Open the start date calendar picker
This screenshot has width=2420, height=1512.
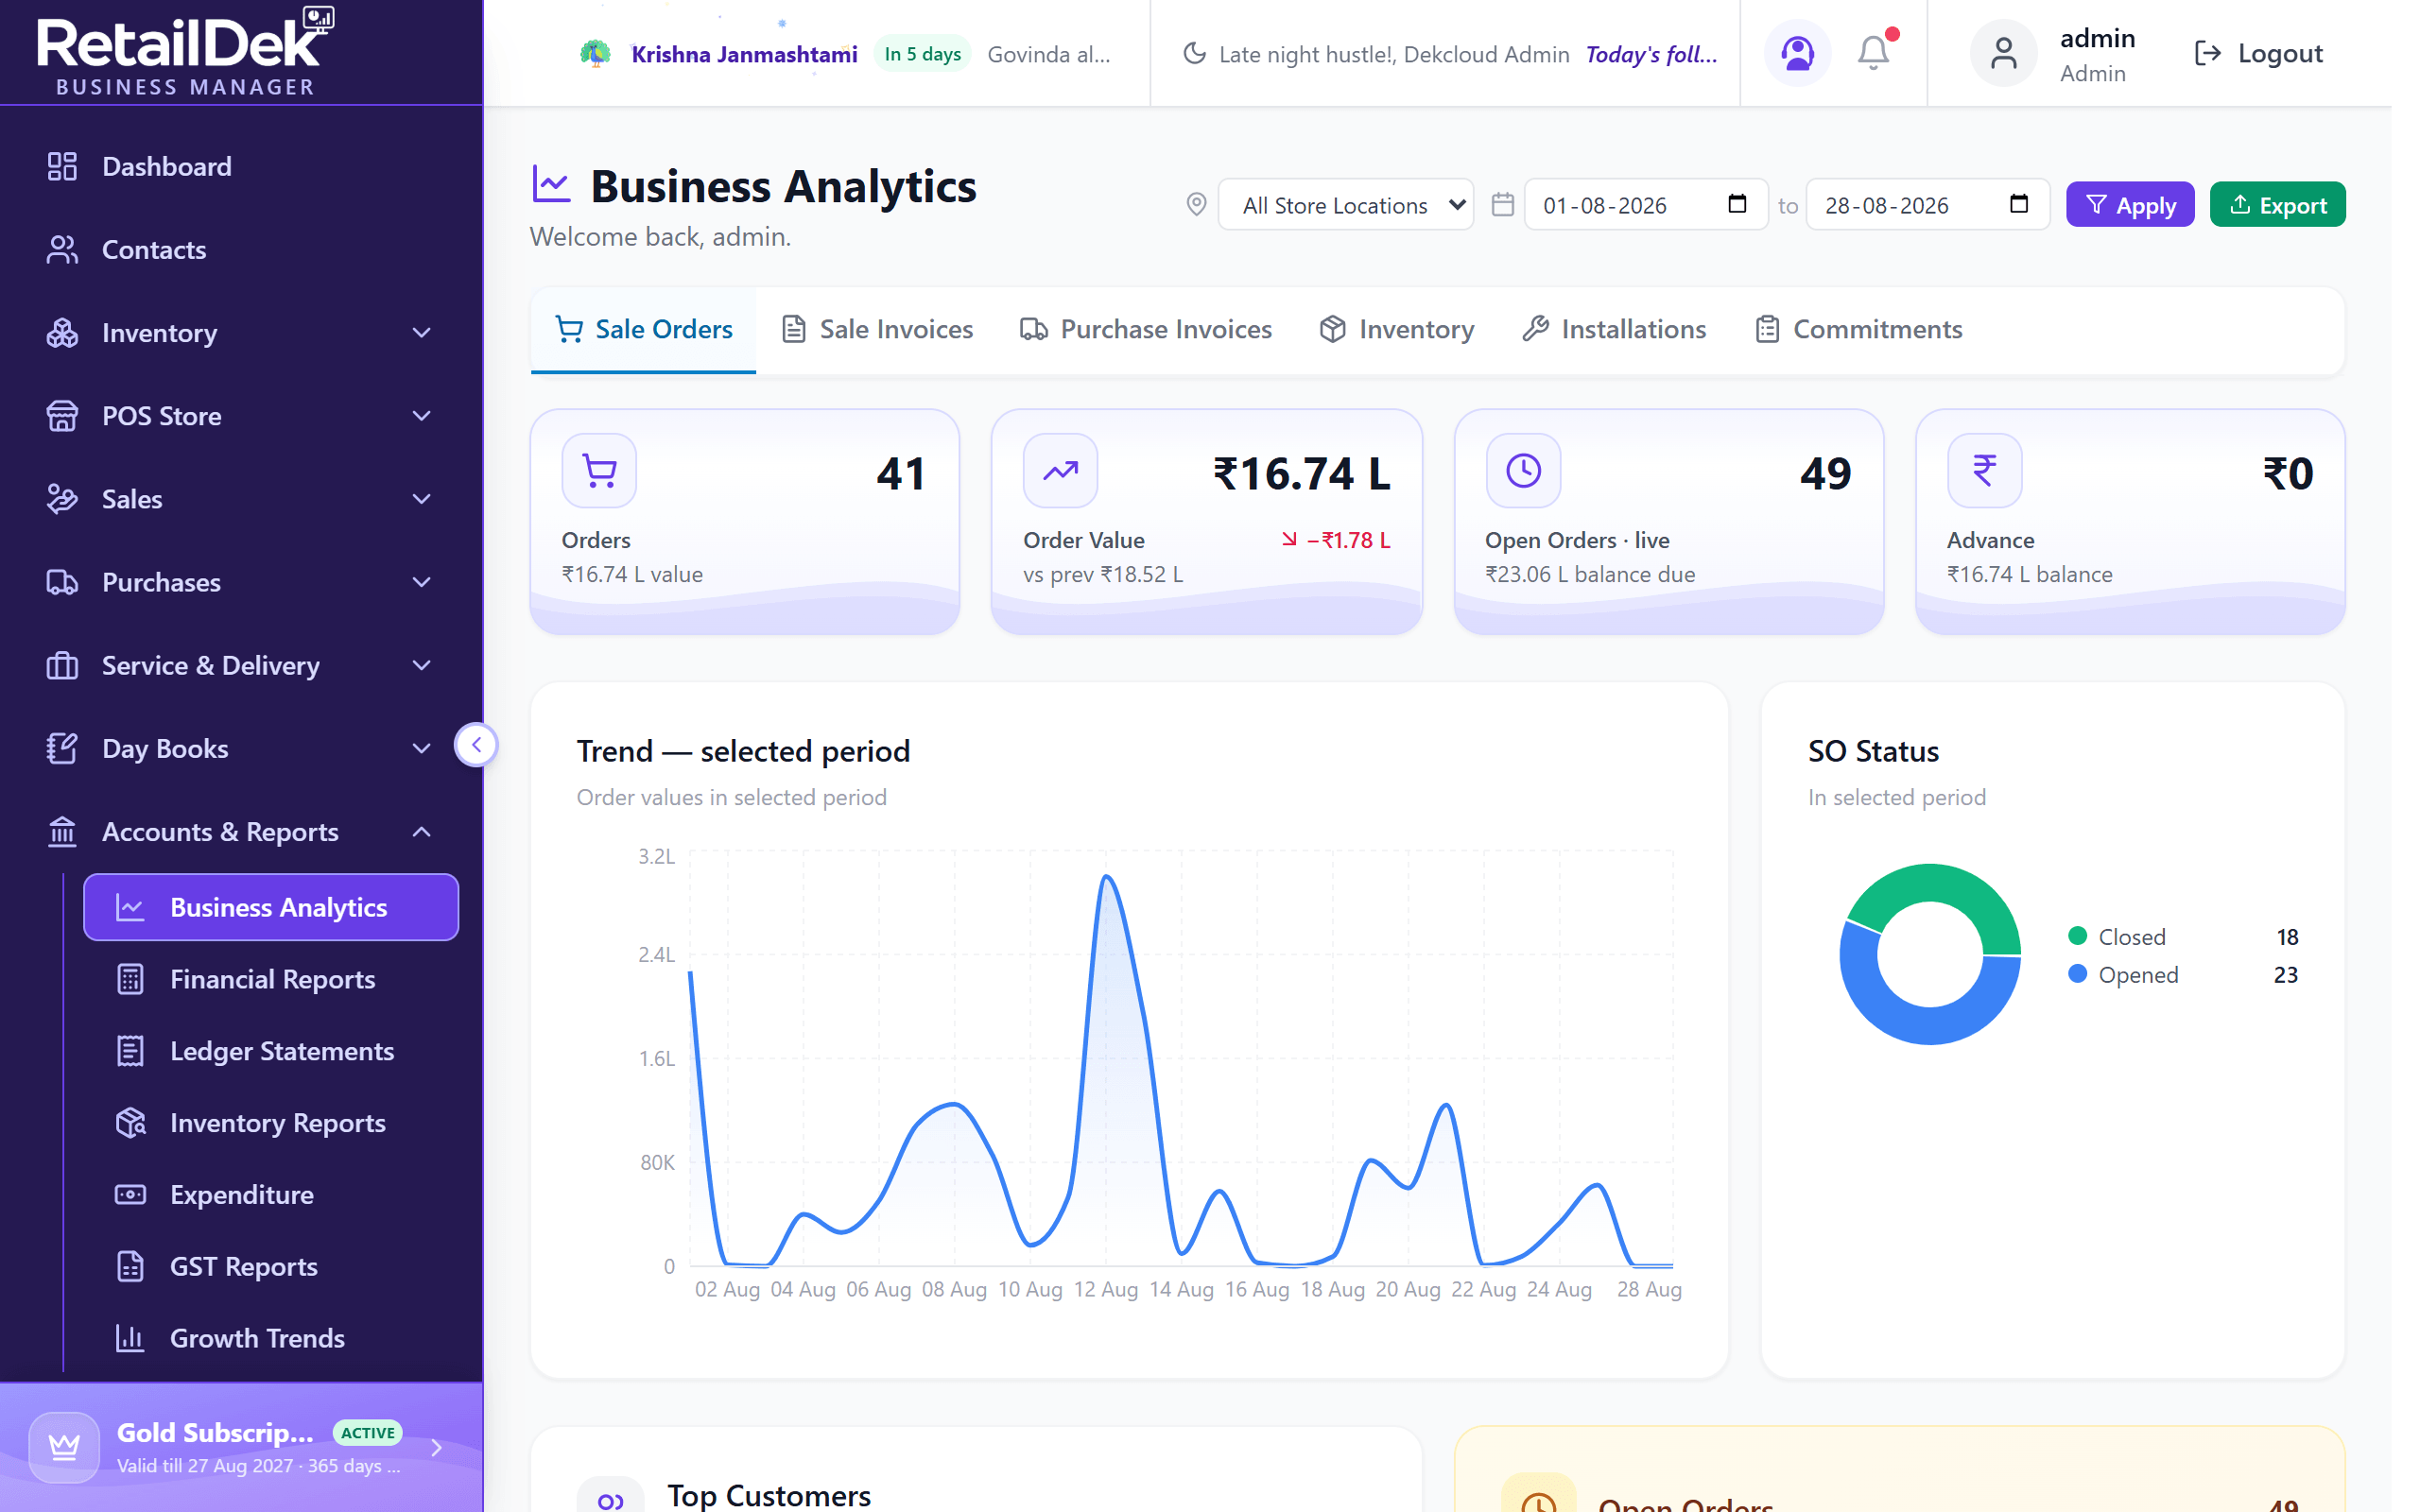pos(1737,204)
